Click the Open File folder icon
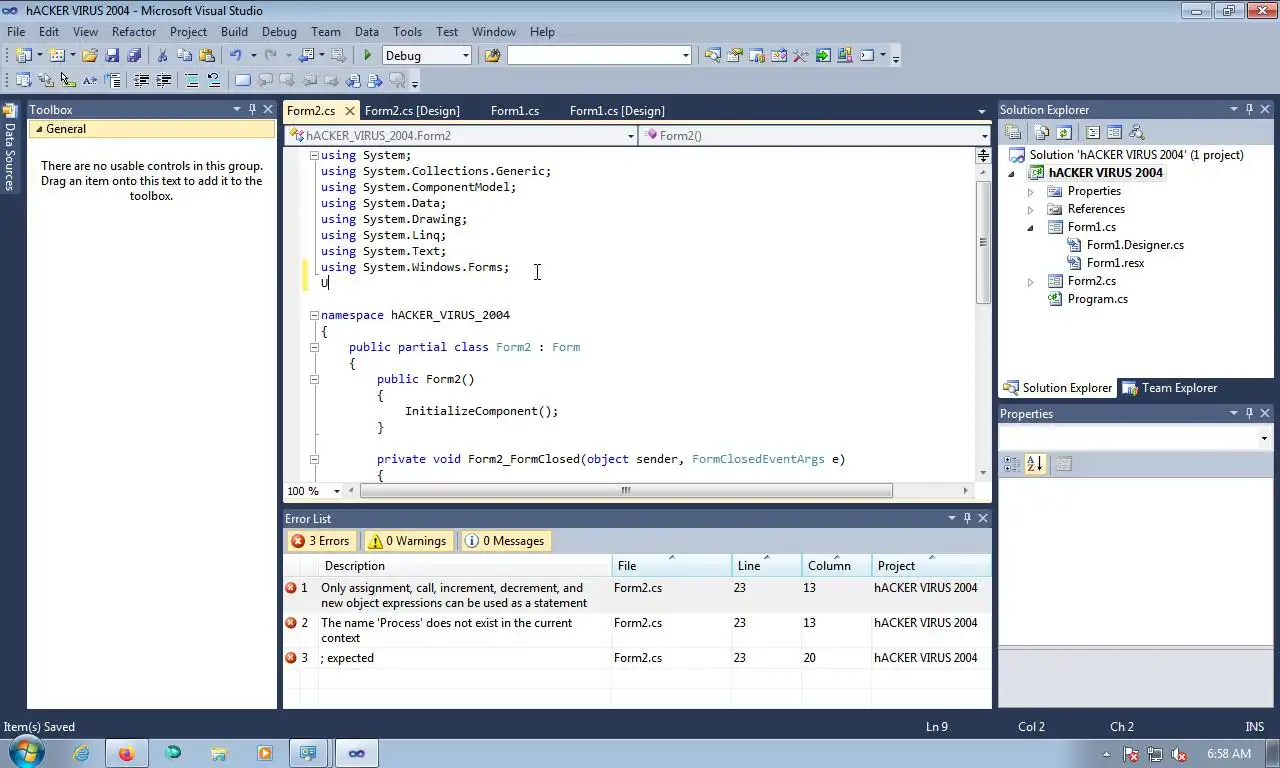Viewport: 1280px width, 768px height. coord(90,56)
